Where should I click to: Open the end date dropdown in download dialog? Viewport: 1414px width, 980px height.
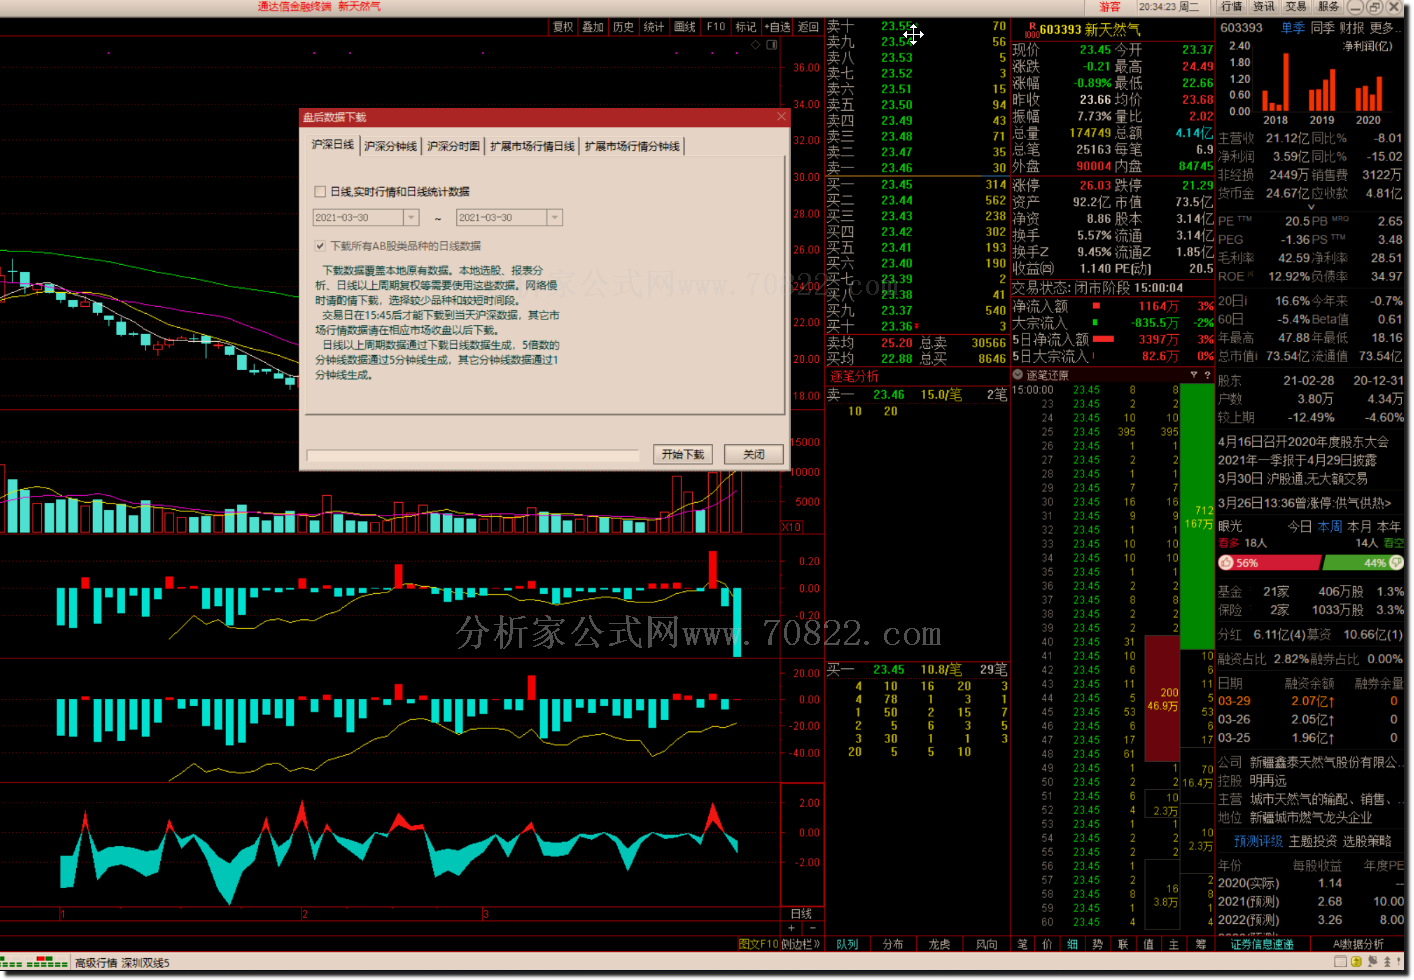click(x=555, y=217)
